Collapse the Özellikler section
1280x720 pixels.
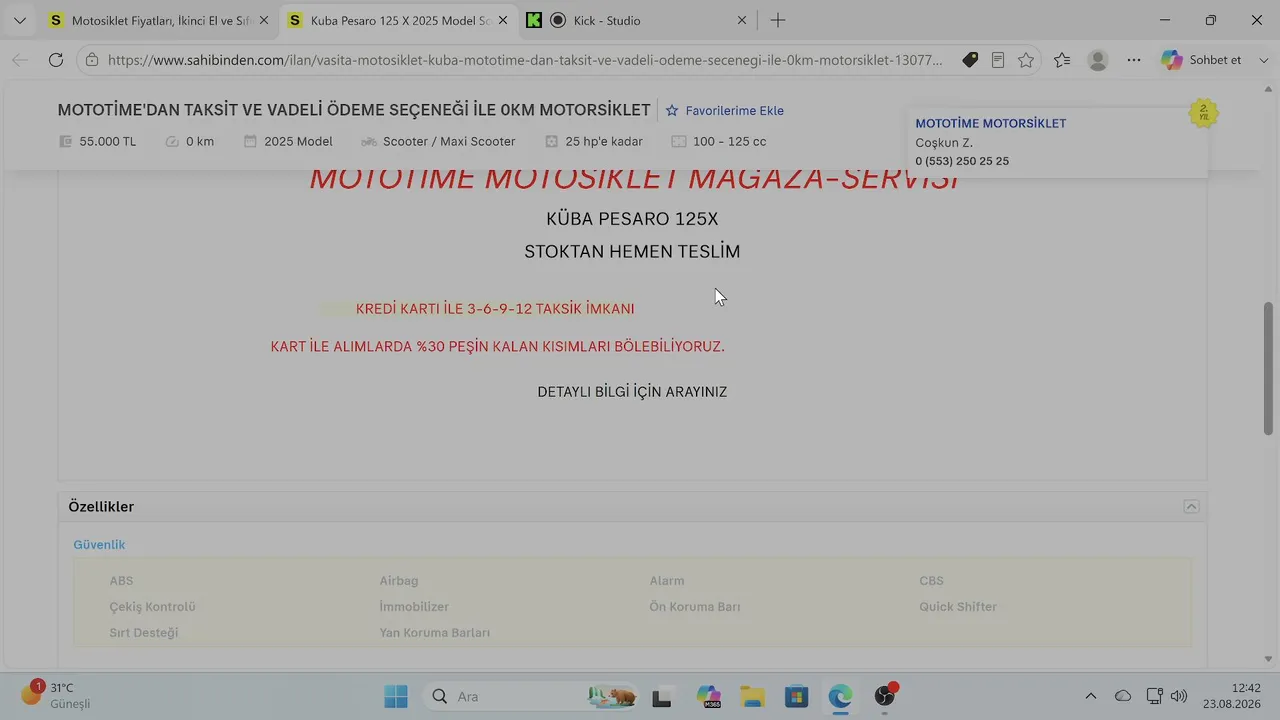click(x=1191, y=507)
